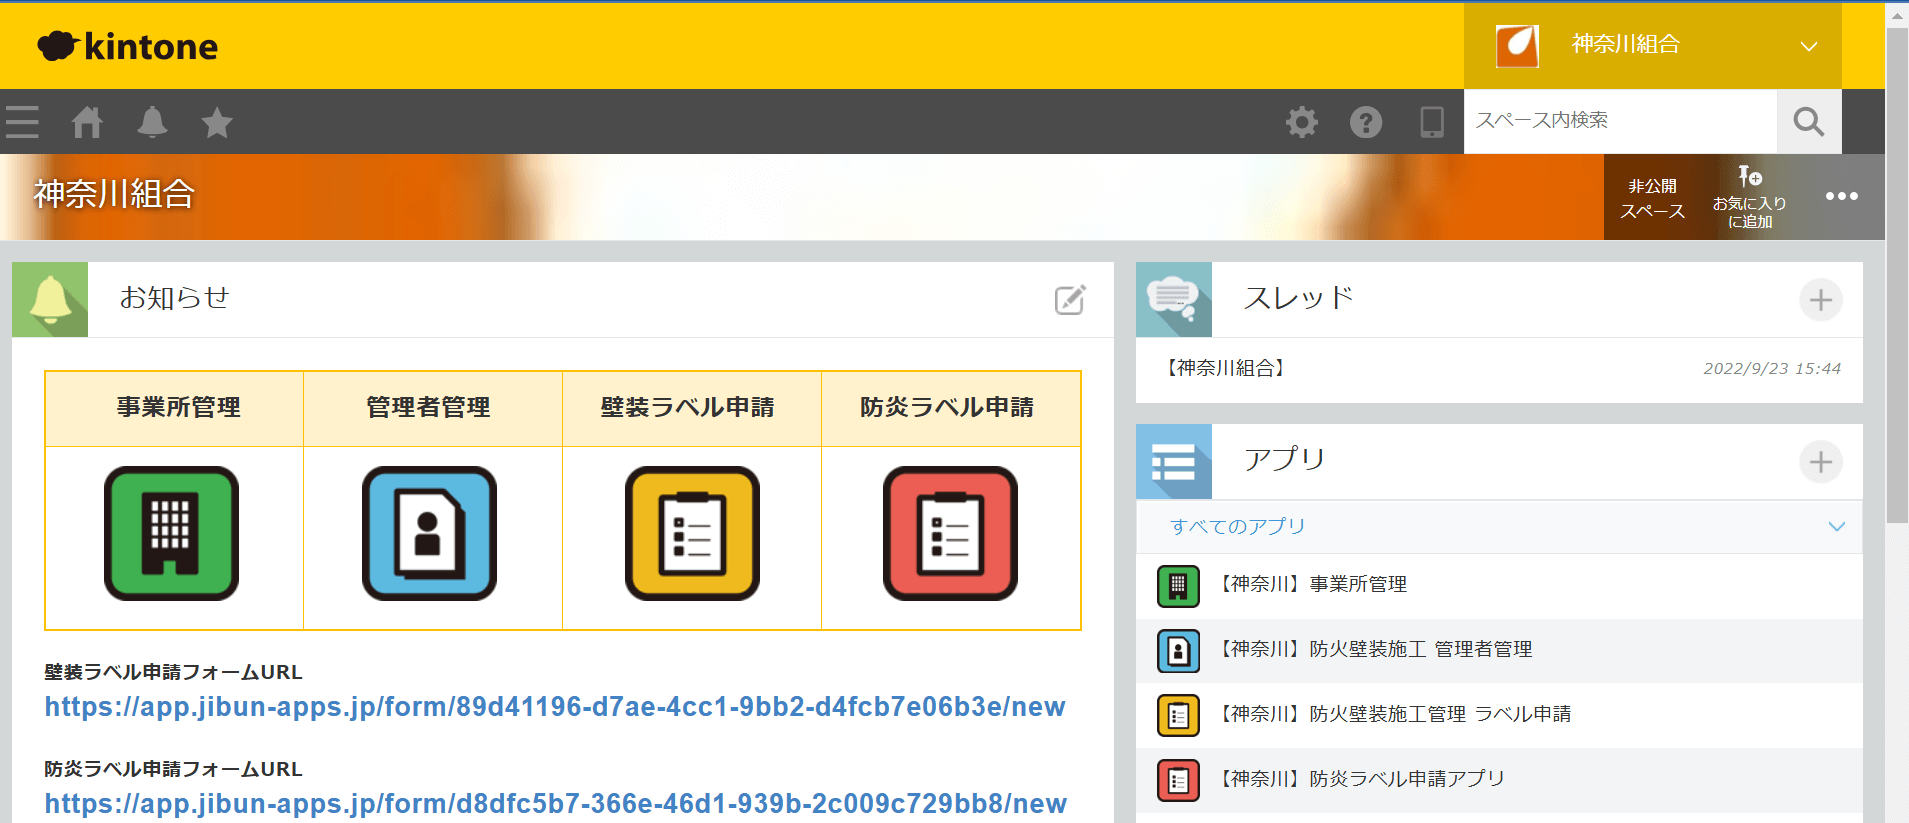The image size is (1909, 823).
Task: Expand the すべてのアプリ filter dropdown
Action: [x=1836, y=526]
